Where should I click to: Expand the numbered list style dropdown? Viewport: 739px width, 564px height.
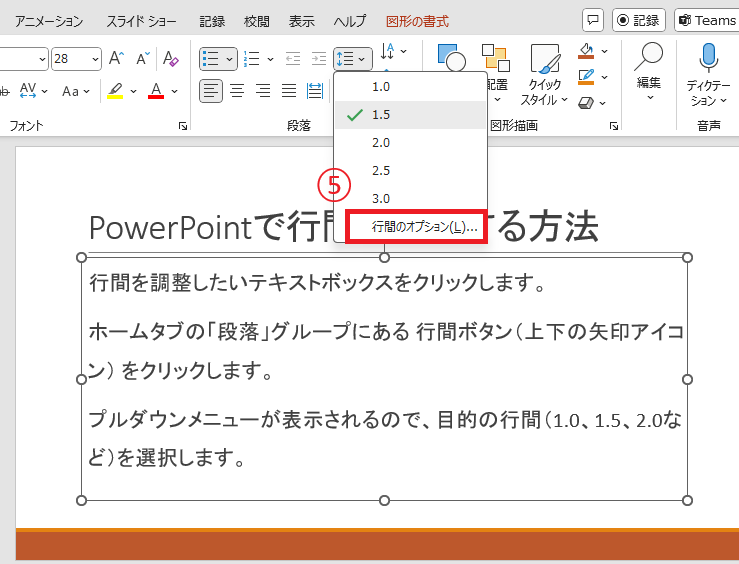pyautogui.click(x=270, y=59)
